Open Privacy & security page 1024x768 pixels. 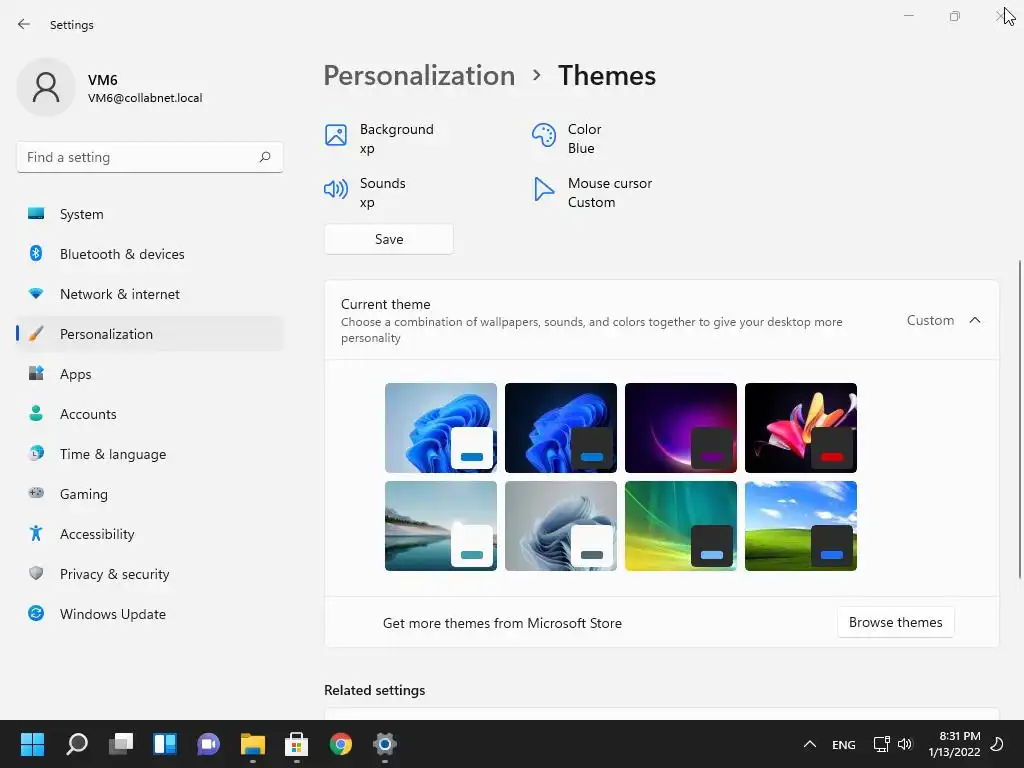(x=150, y=573)
